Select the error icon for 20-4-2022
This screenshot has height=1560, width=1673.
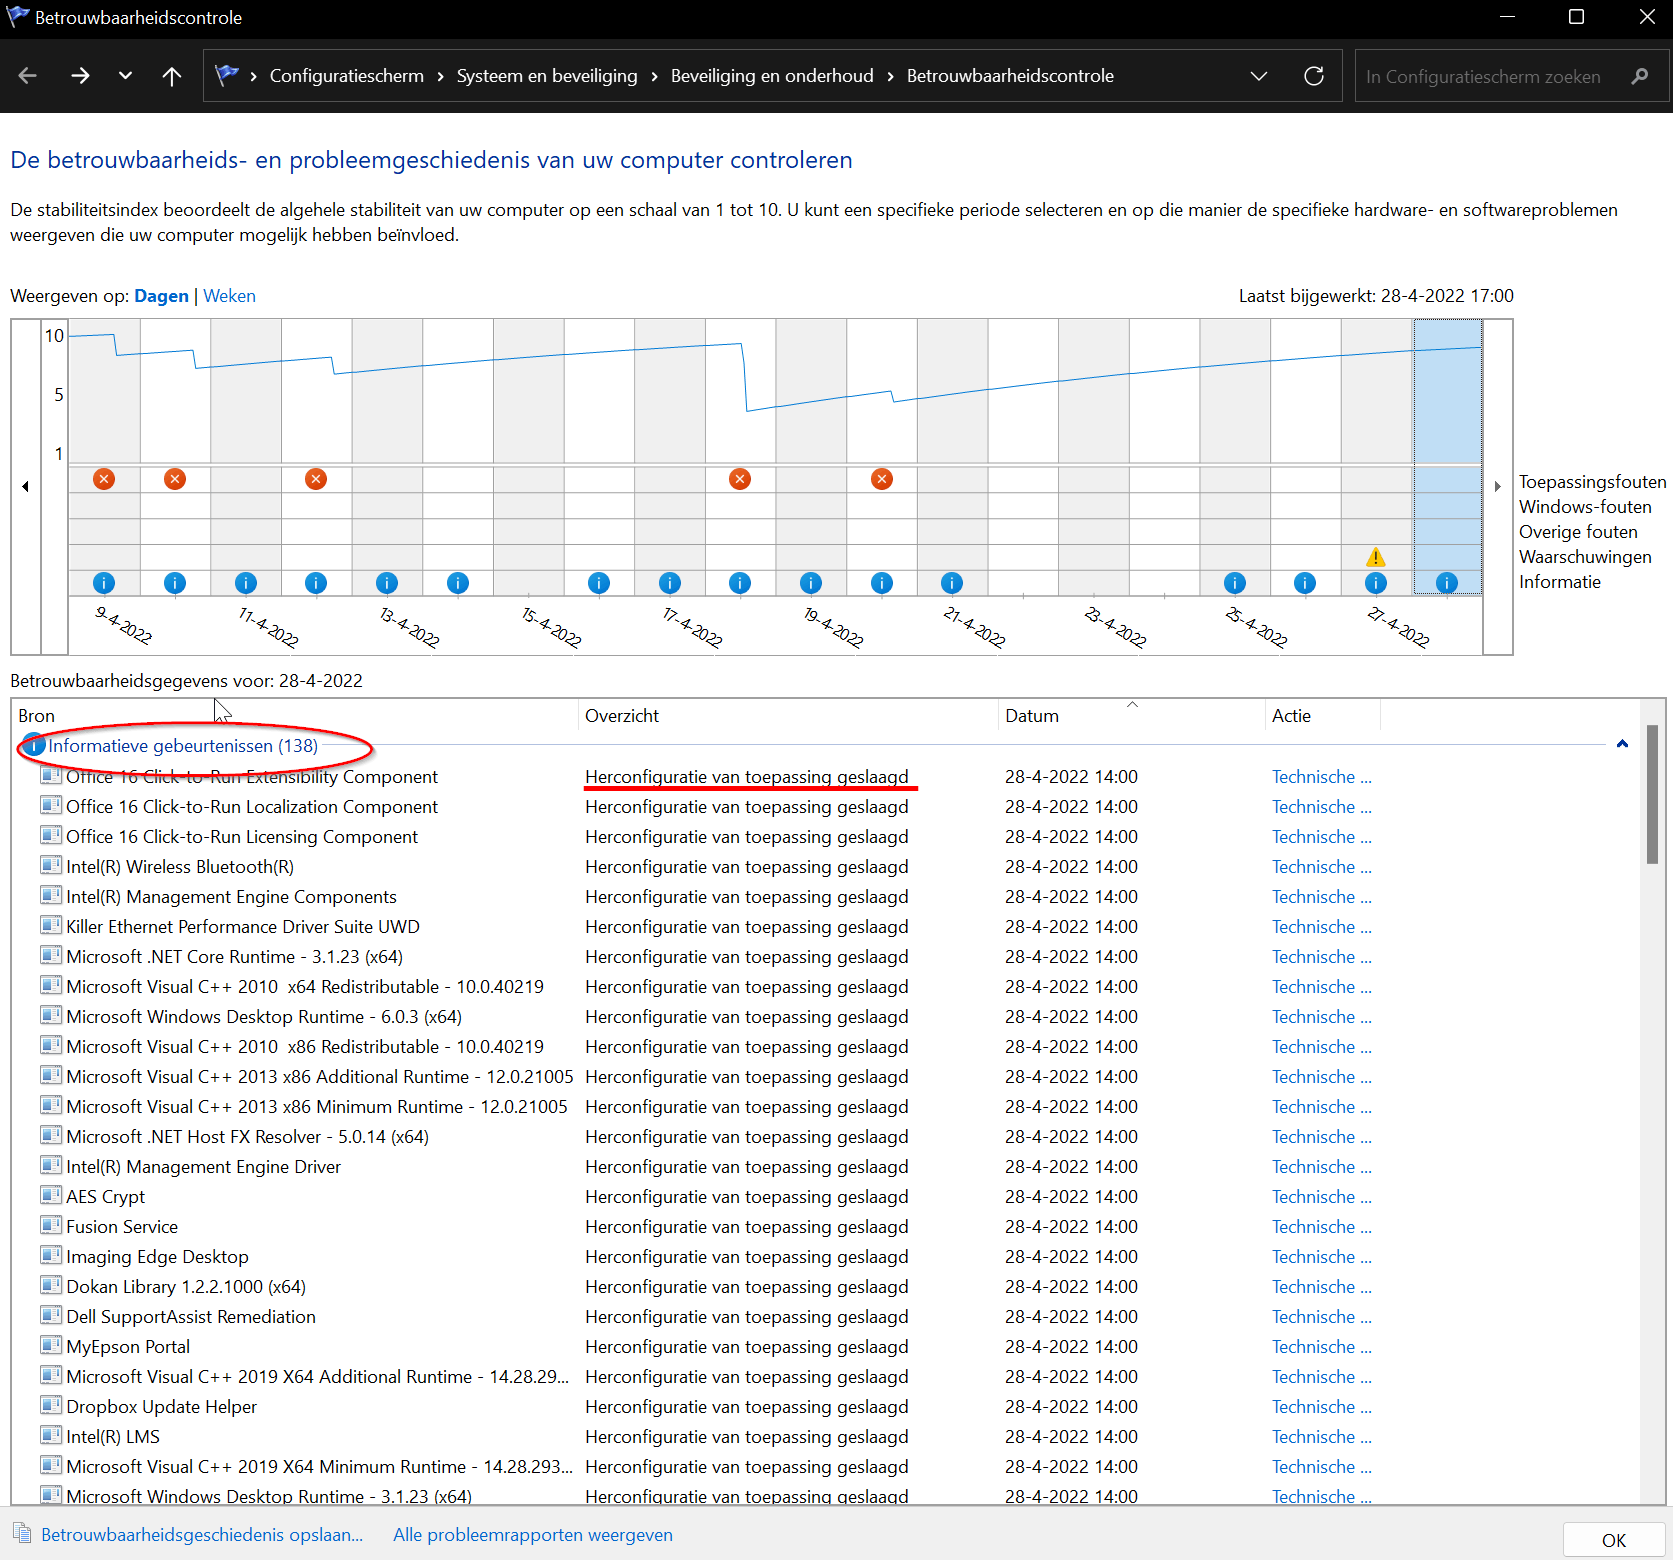[x=882, y=479]
